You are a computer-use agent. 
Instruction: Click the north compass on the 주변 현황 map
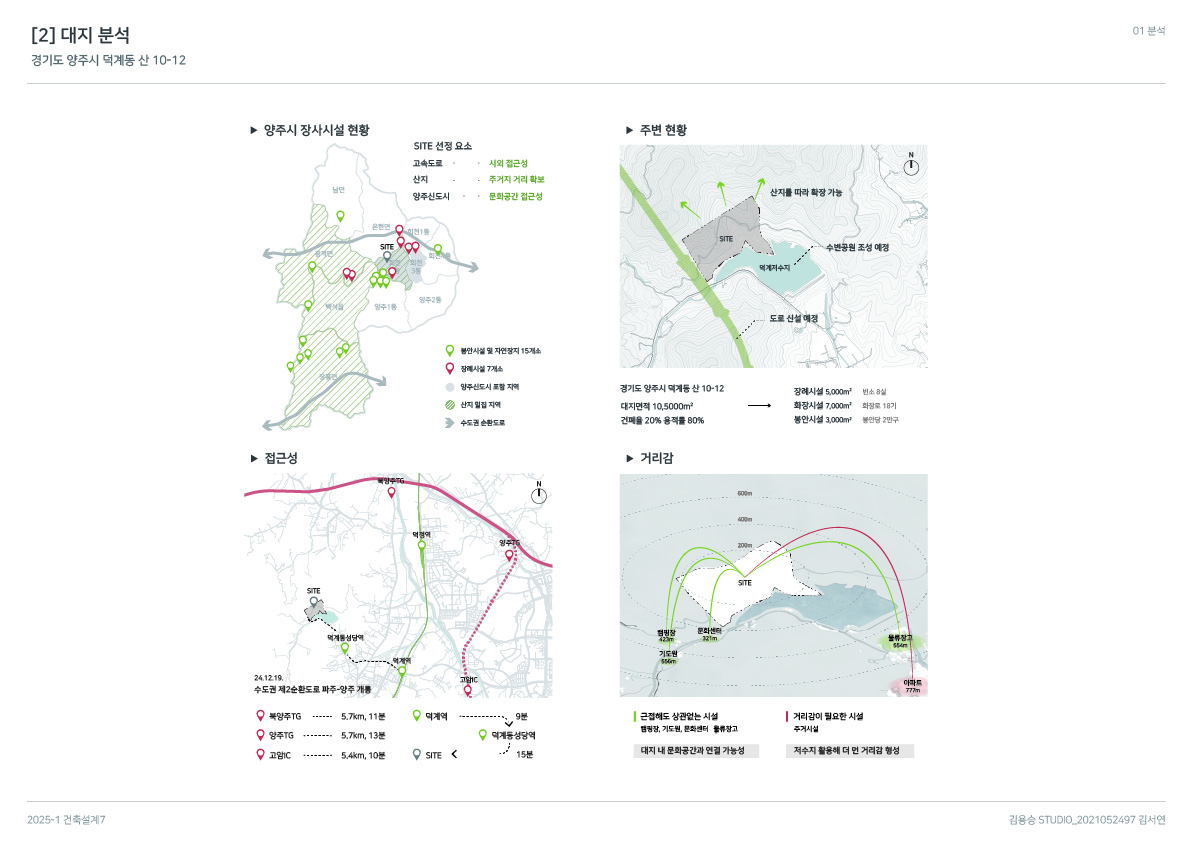coord(910,166)
